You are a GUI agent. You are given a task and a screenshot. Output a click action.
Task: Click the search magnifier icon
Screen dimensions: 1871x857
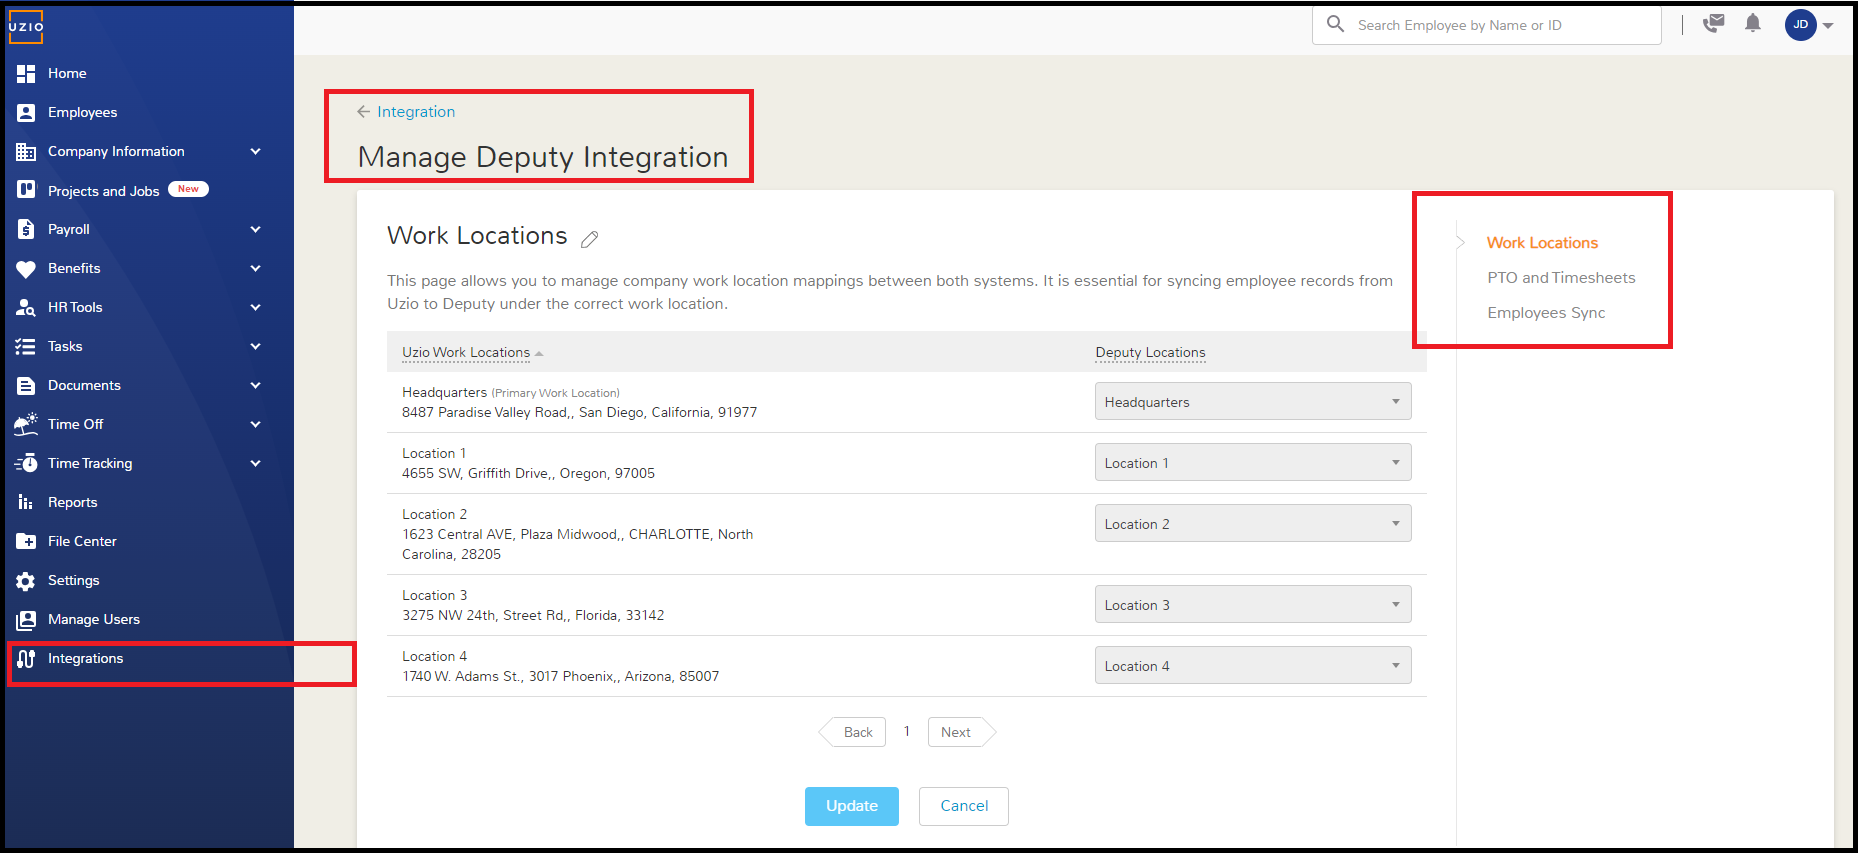[x=1335, y=24]
